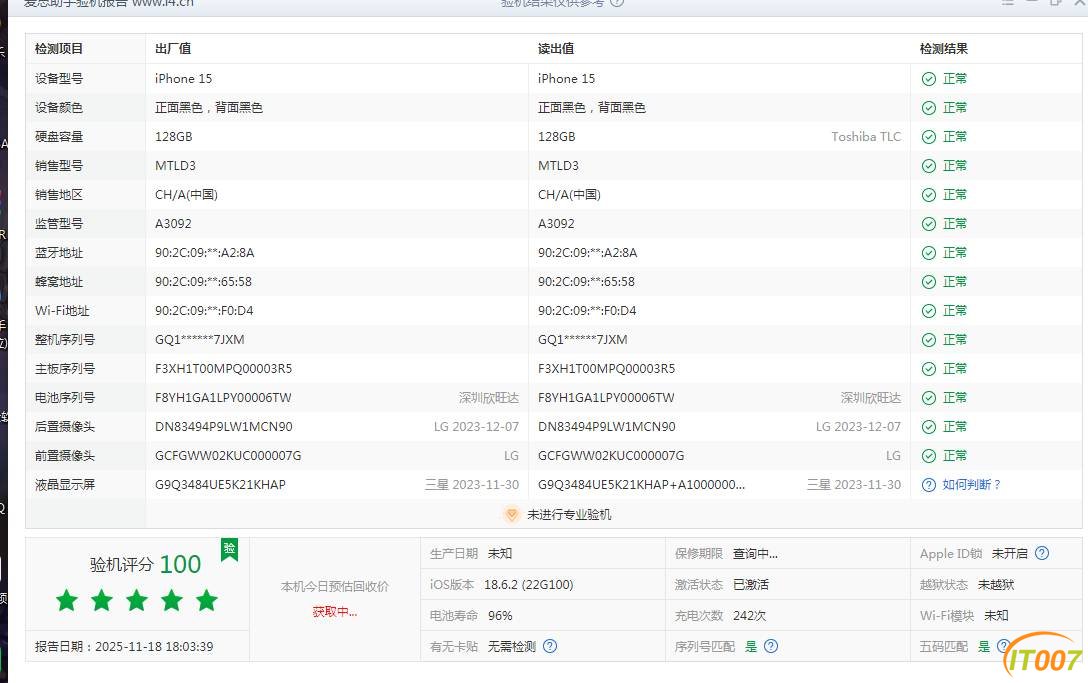Click 报告日期：2025-11-18 18:03:39
Viewport: 1088px width, 683px height.
[124, 646]
